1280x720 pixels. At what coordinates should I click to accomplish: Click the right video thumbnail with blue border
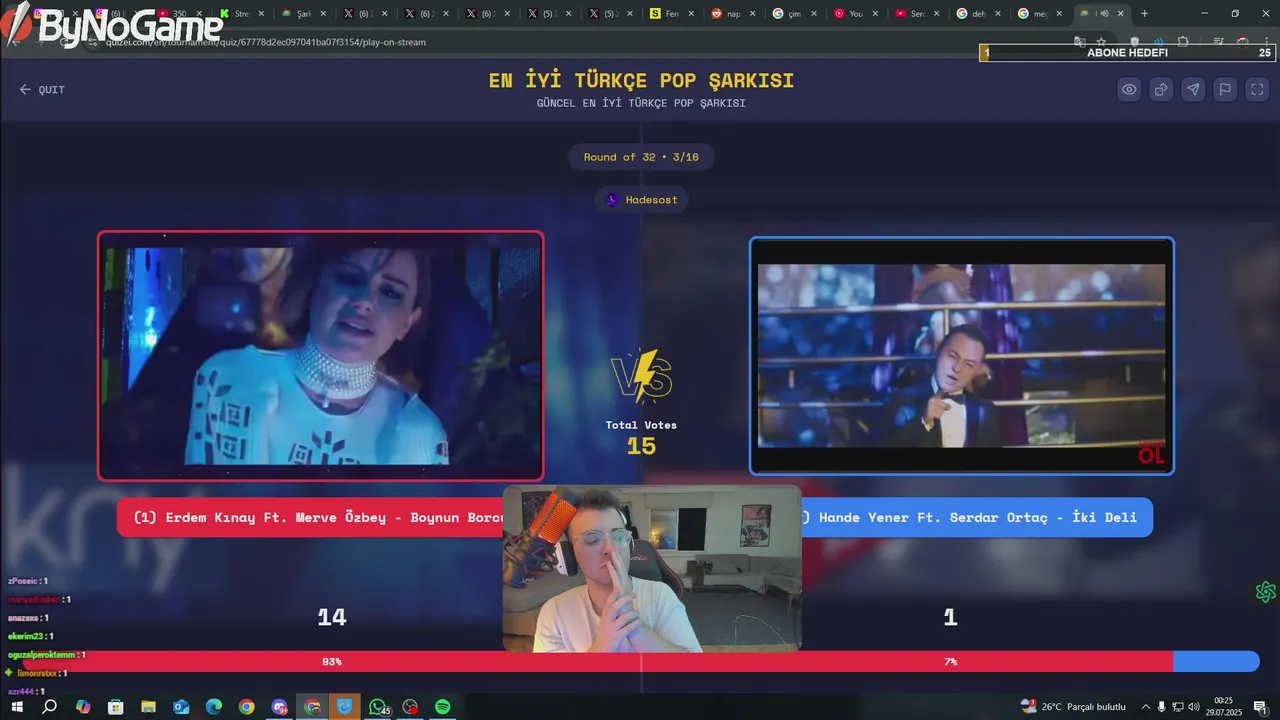961,356
